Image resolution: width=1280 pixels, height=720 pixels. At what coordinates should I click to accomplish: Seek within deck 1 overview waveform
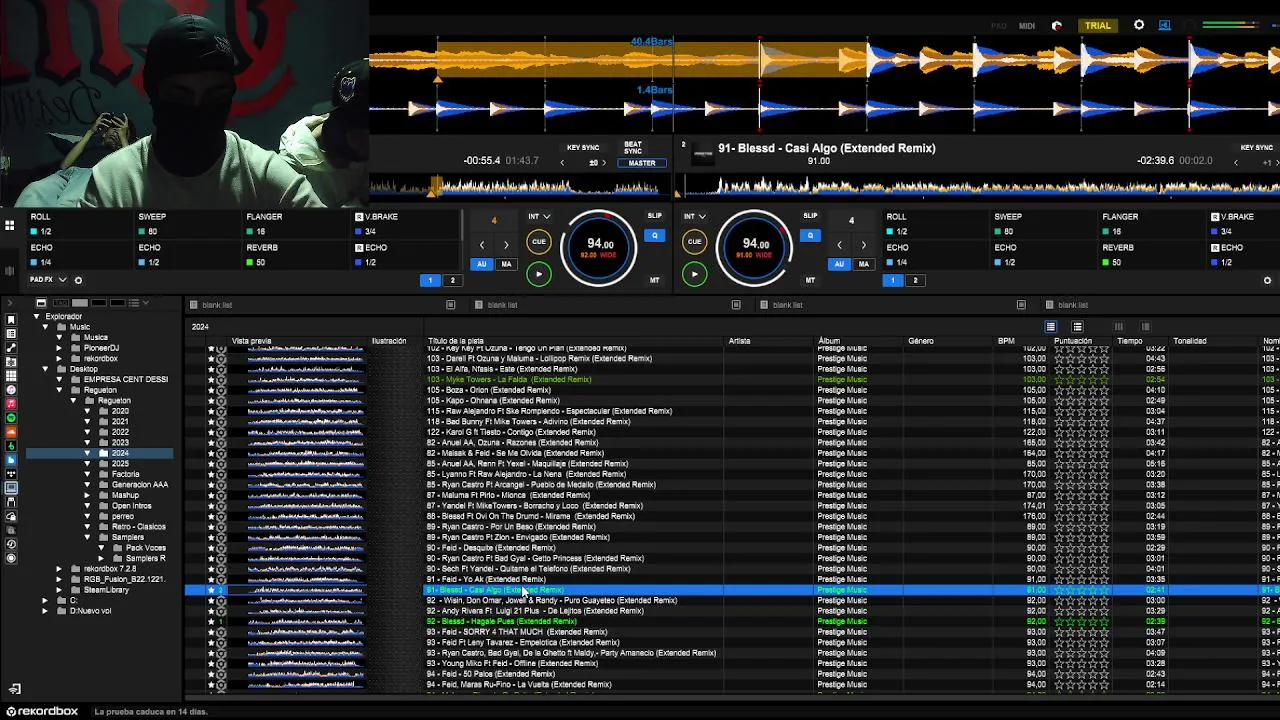(x=518, y=186)
